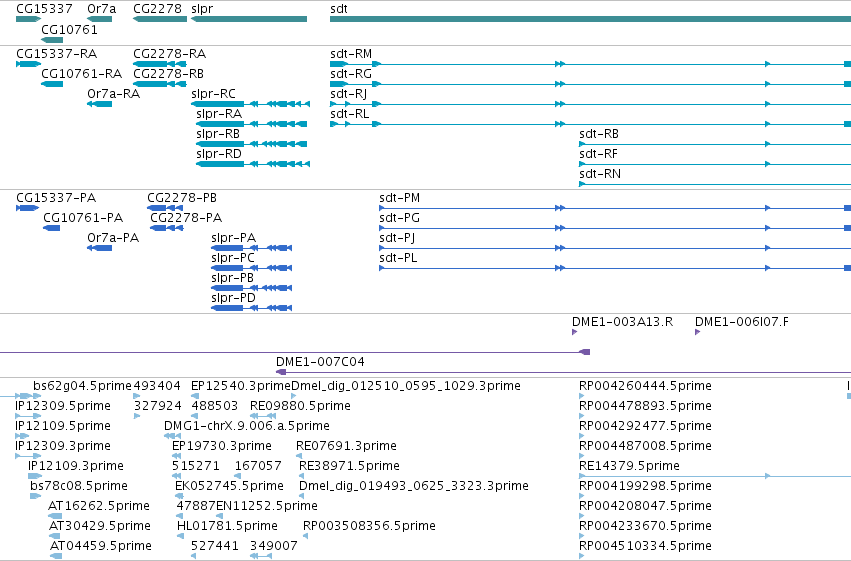Select the CG15337 gene label
Screen dimensions: 851x561
point(44,9)
